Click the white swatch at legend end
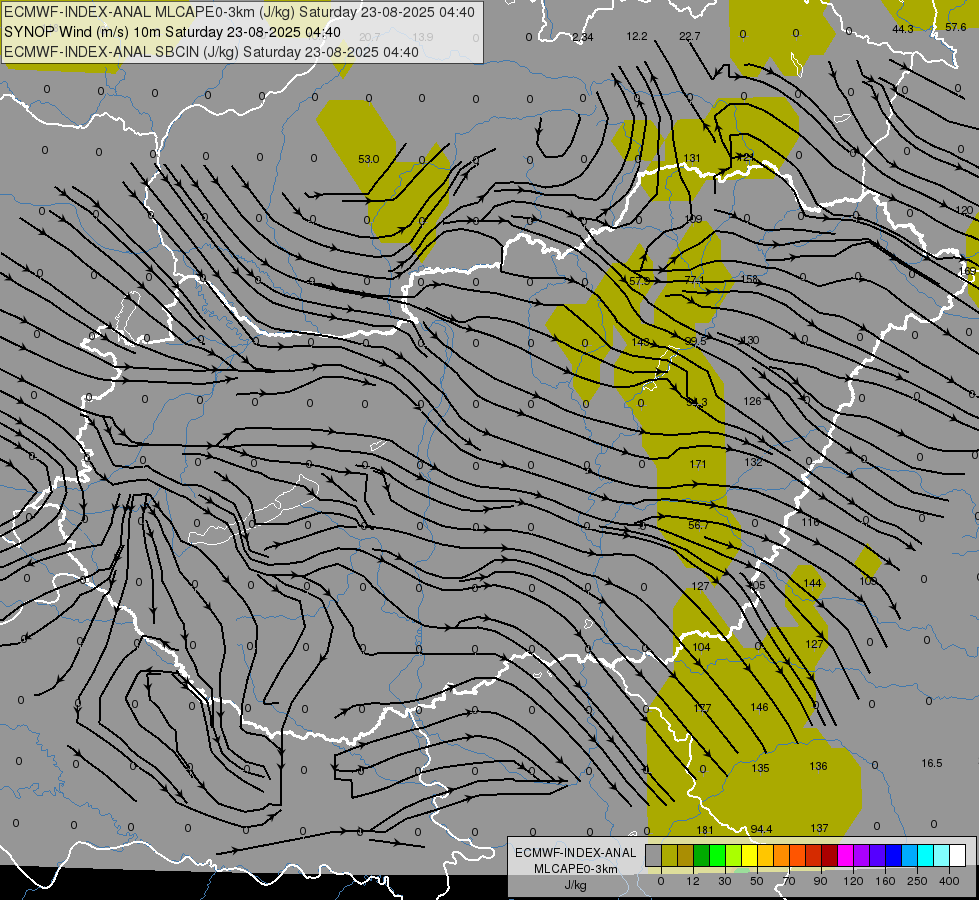The height and width of the screenshot is (900, 979). click(957, 855)
